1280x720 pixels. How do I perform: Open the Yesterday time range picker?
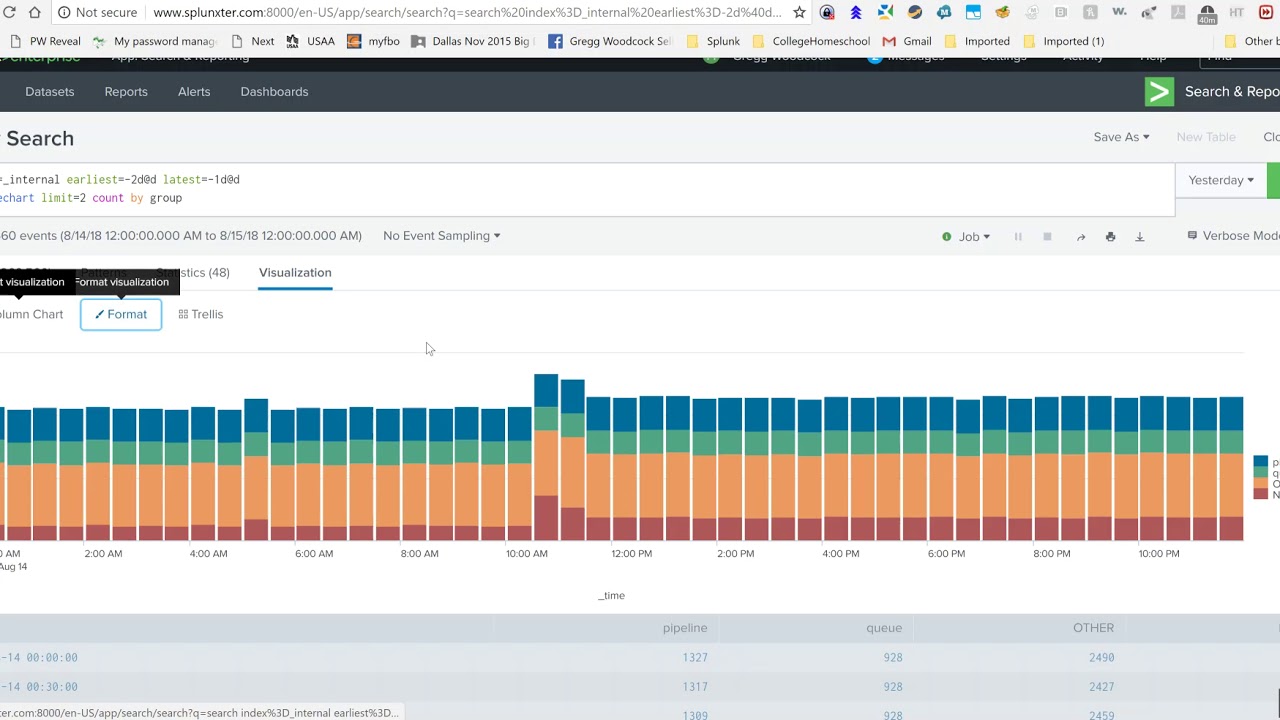tap(1221, 180)
